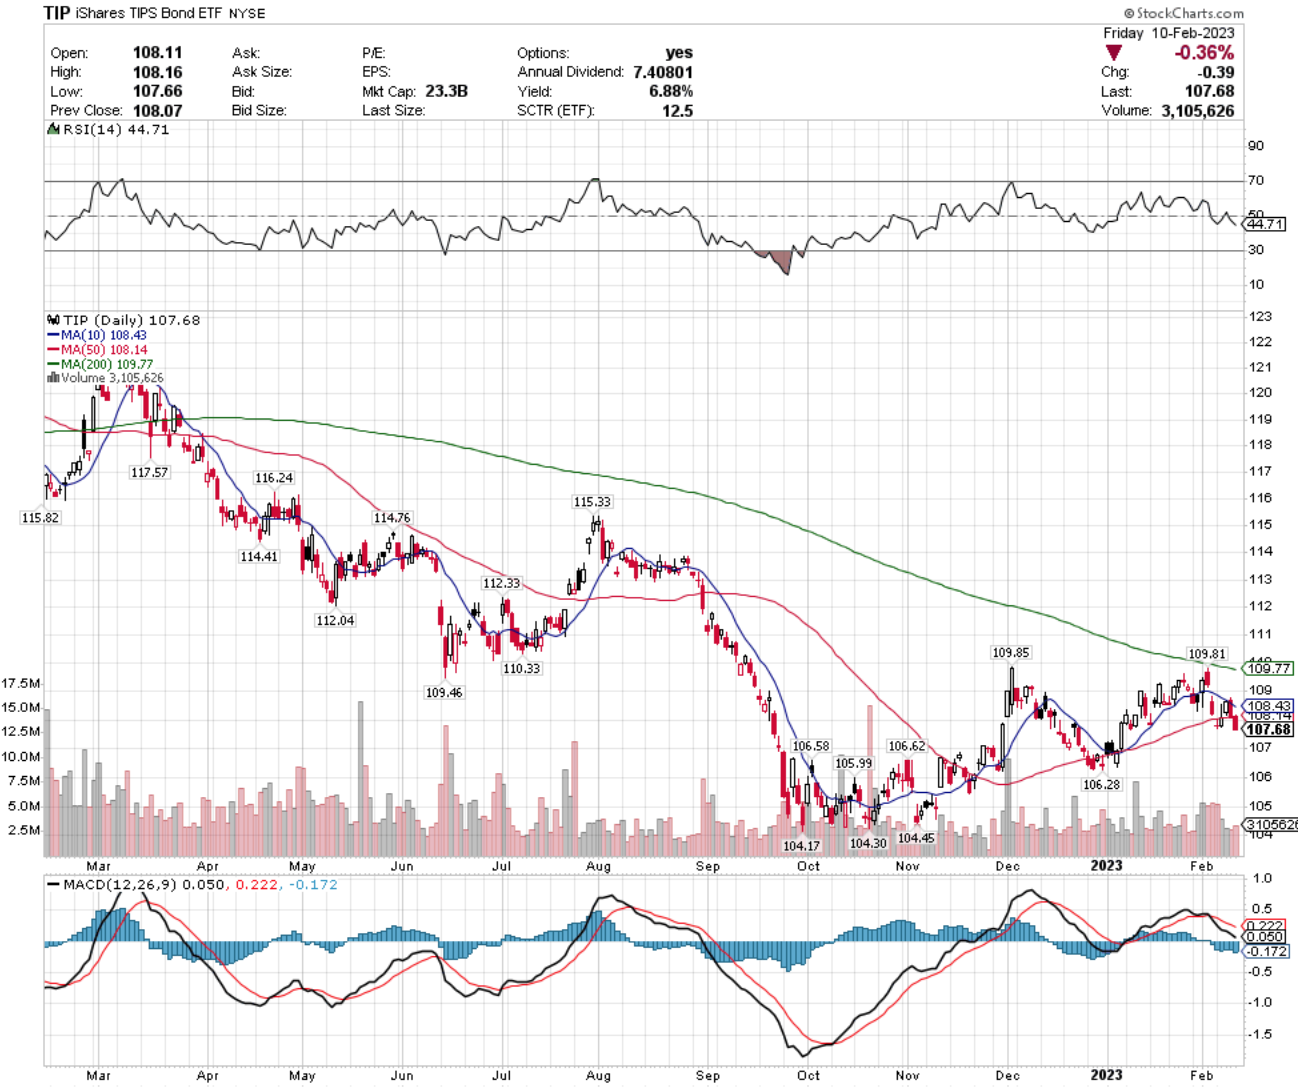
Task: Click the 115.33 August high annotation
Action: click(592, 502)
